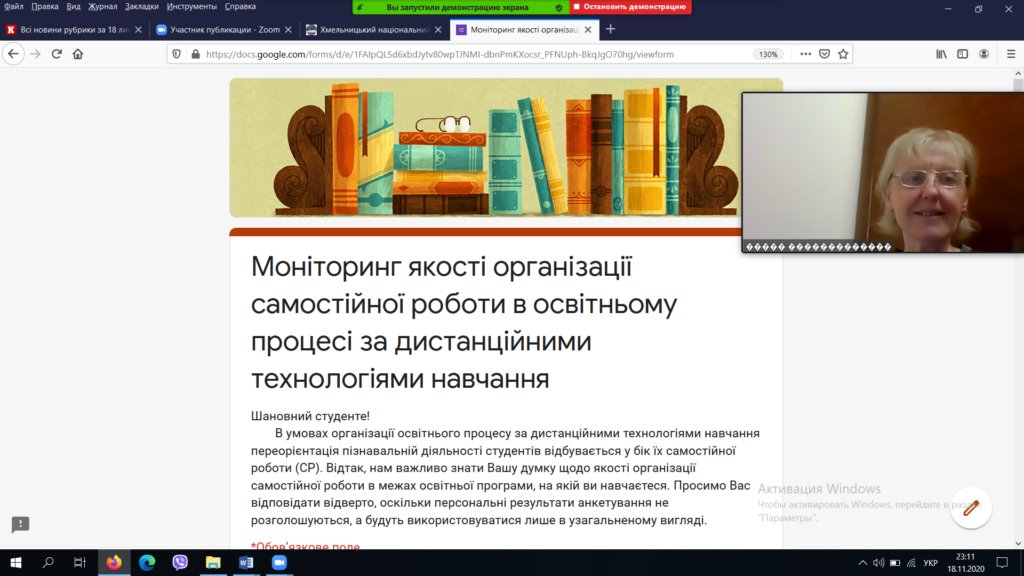Click the pencil edit form button
The height and width of the screenshot is (576, 1024).
coord(970,508)
